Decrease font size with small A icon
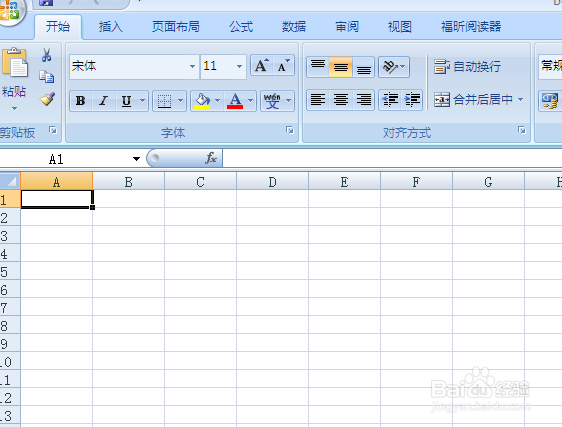 coord(284,66)
